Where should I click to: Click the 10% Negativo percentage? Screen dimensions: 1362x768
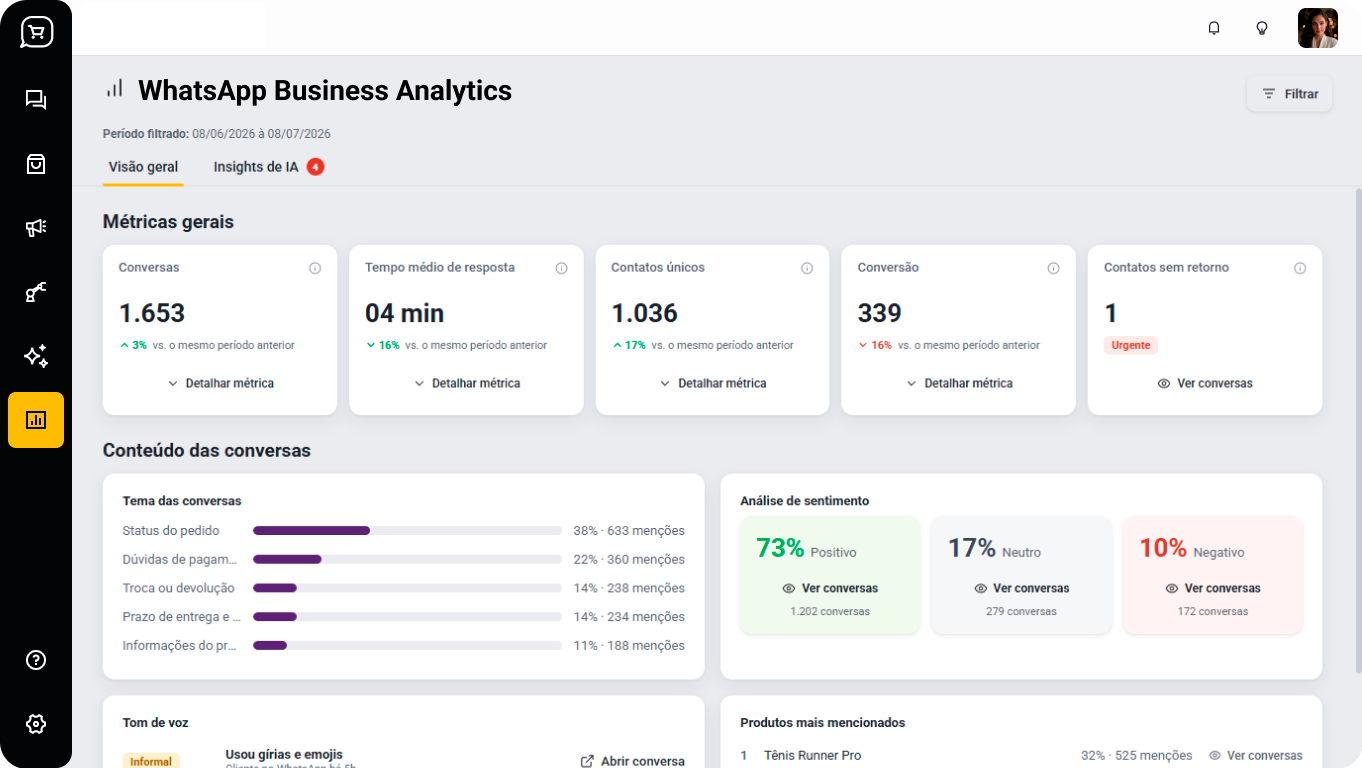tap(1163, 548)
